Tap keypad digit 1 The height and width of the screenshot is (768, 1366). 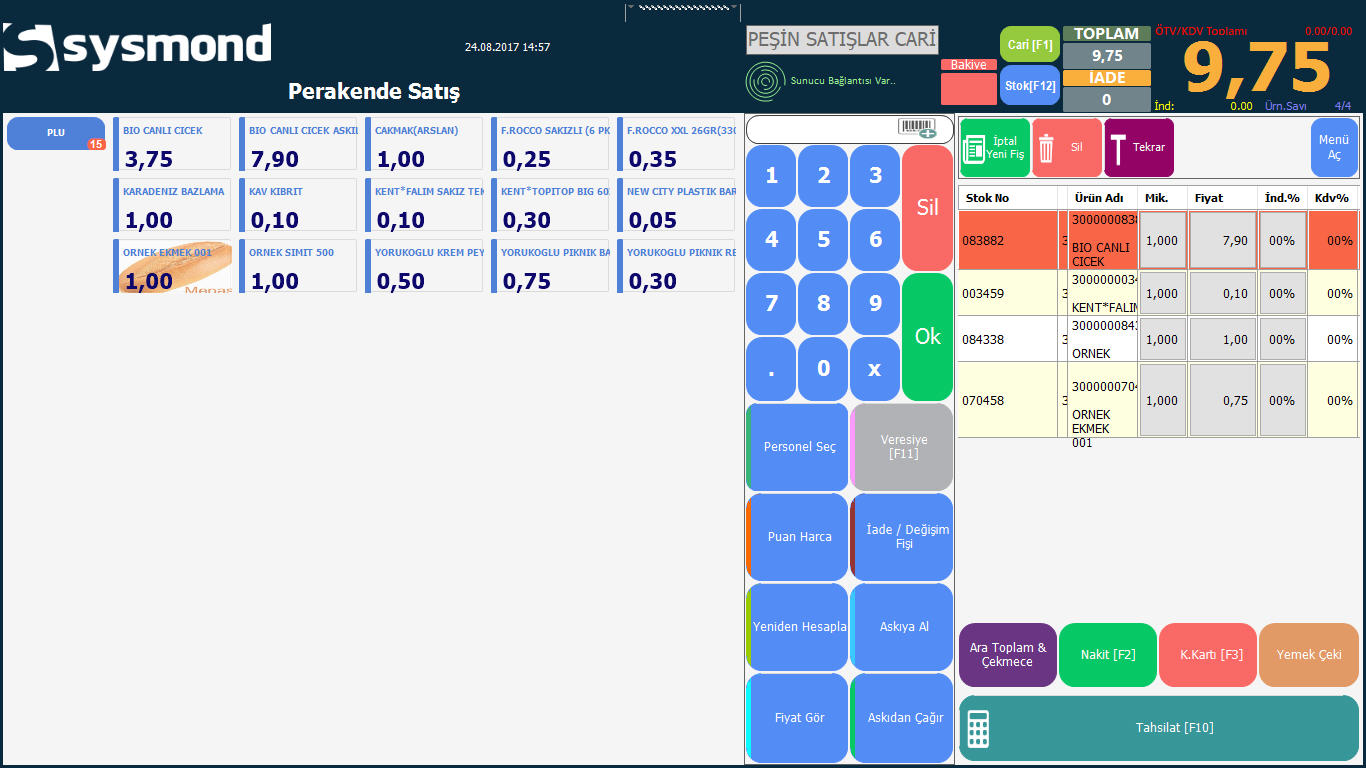tap(771, 176)
